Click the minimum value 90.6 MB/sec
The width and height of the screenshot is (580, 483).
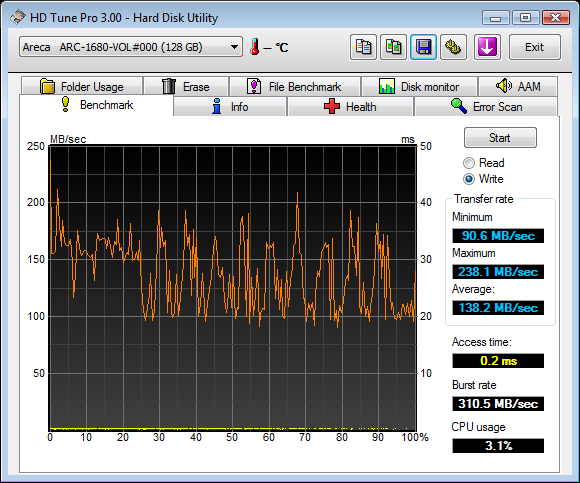(498, 236)
